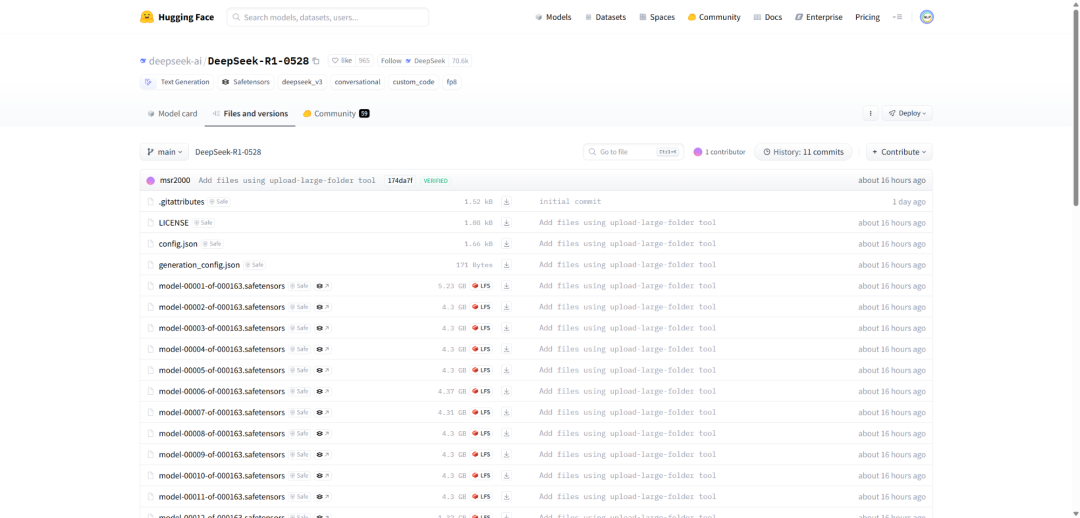Copy the model name using copy icon

[316, 61]
